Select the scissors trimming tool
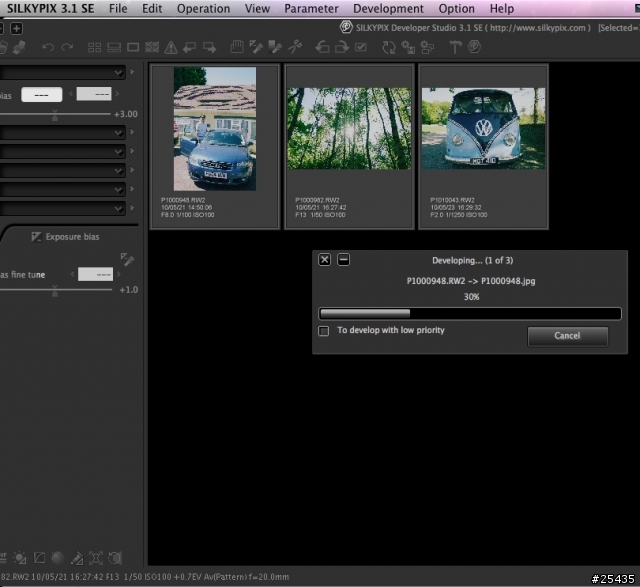 pos(294,47)
